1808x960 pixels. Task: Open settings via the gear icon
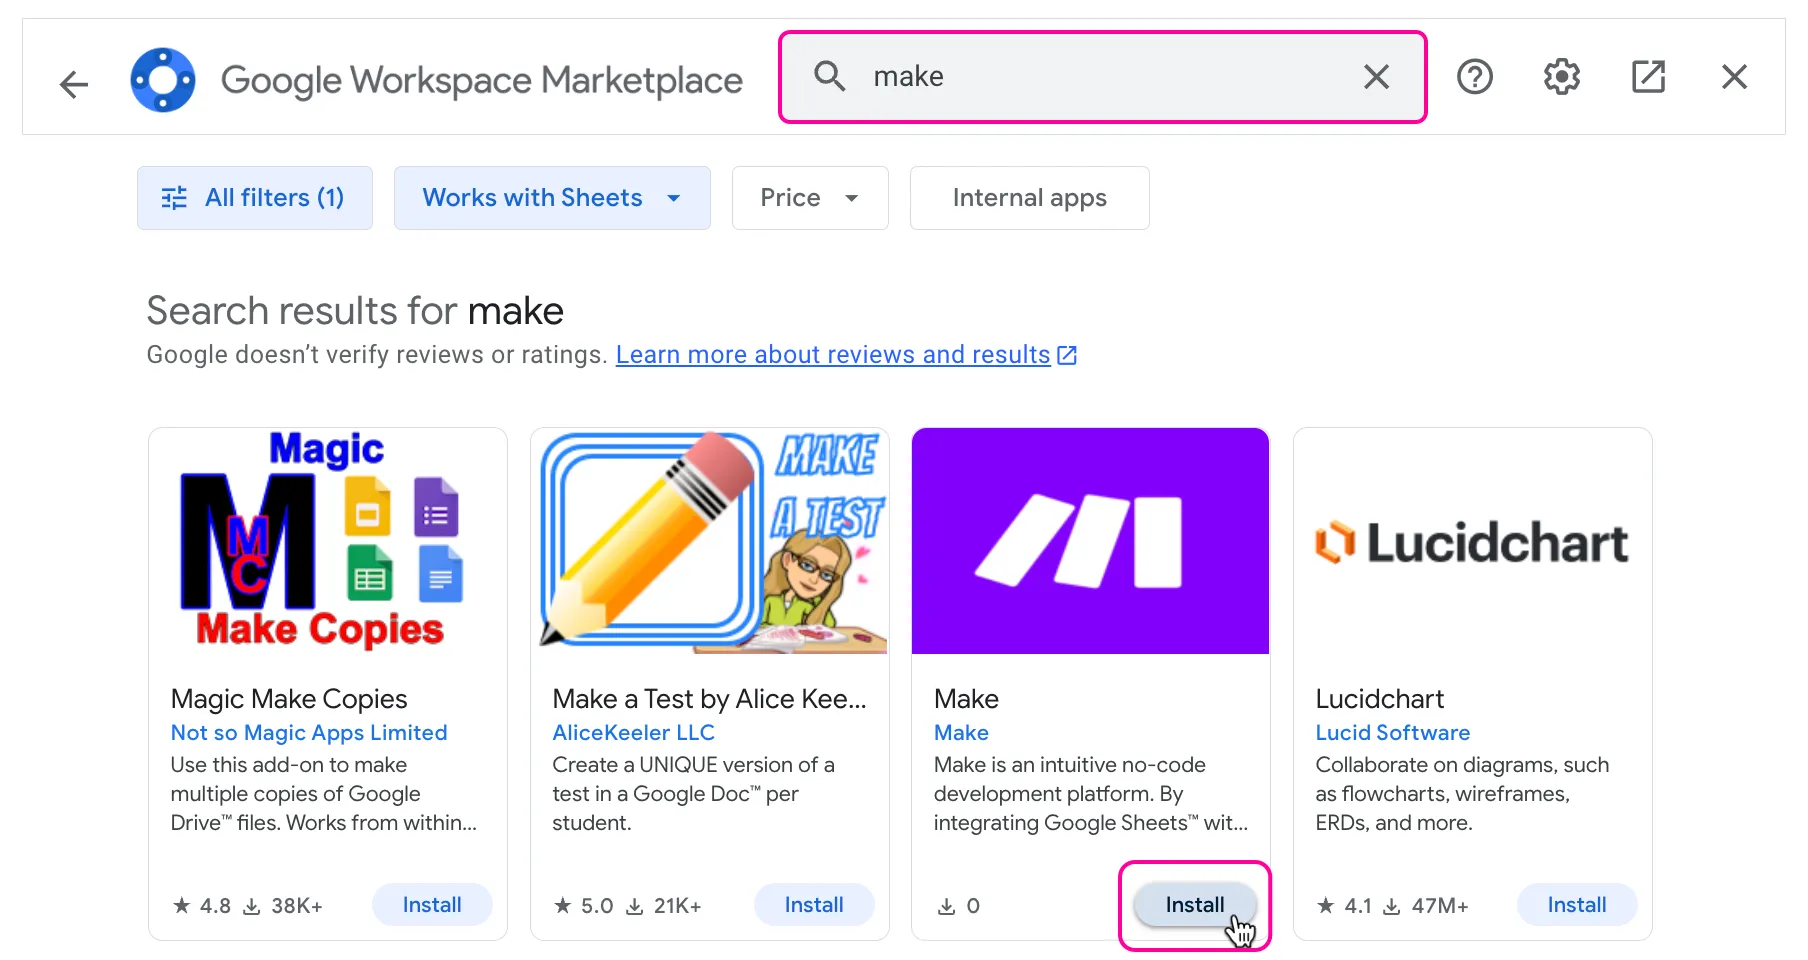coord(1561,77)
